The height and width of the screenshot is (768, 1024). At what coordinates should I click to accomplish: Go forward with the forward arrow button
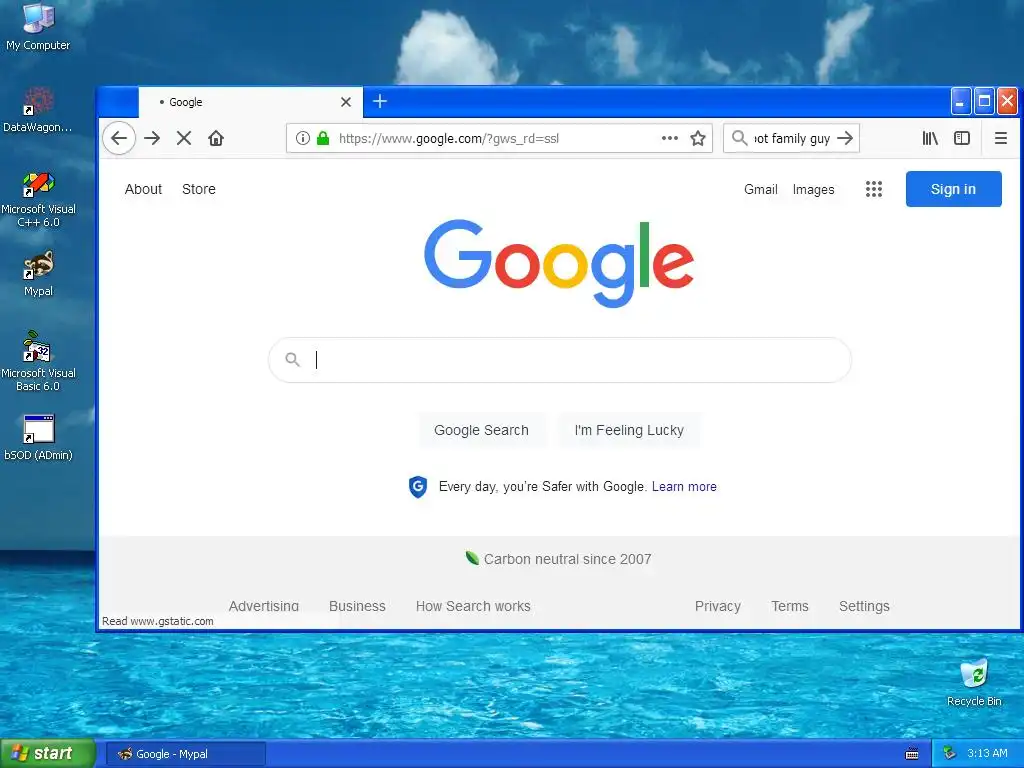152,138
